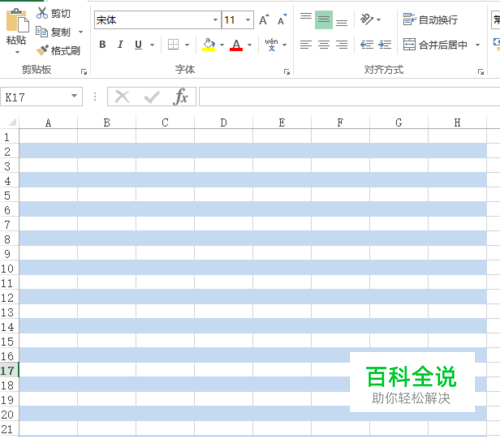The image size is (500, 437).
Task: Open the fill color dropdown arrow
Action: pos(222,45)
